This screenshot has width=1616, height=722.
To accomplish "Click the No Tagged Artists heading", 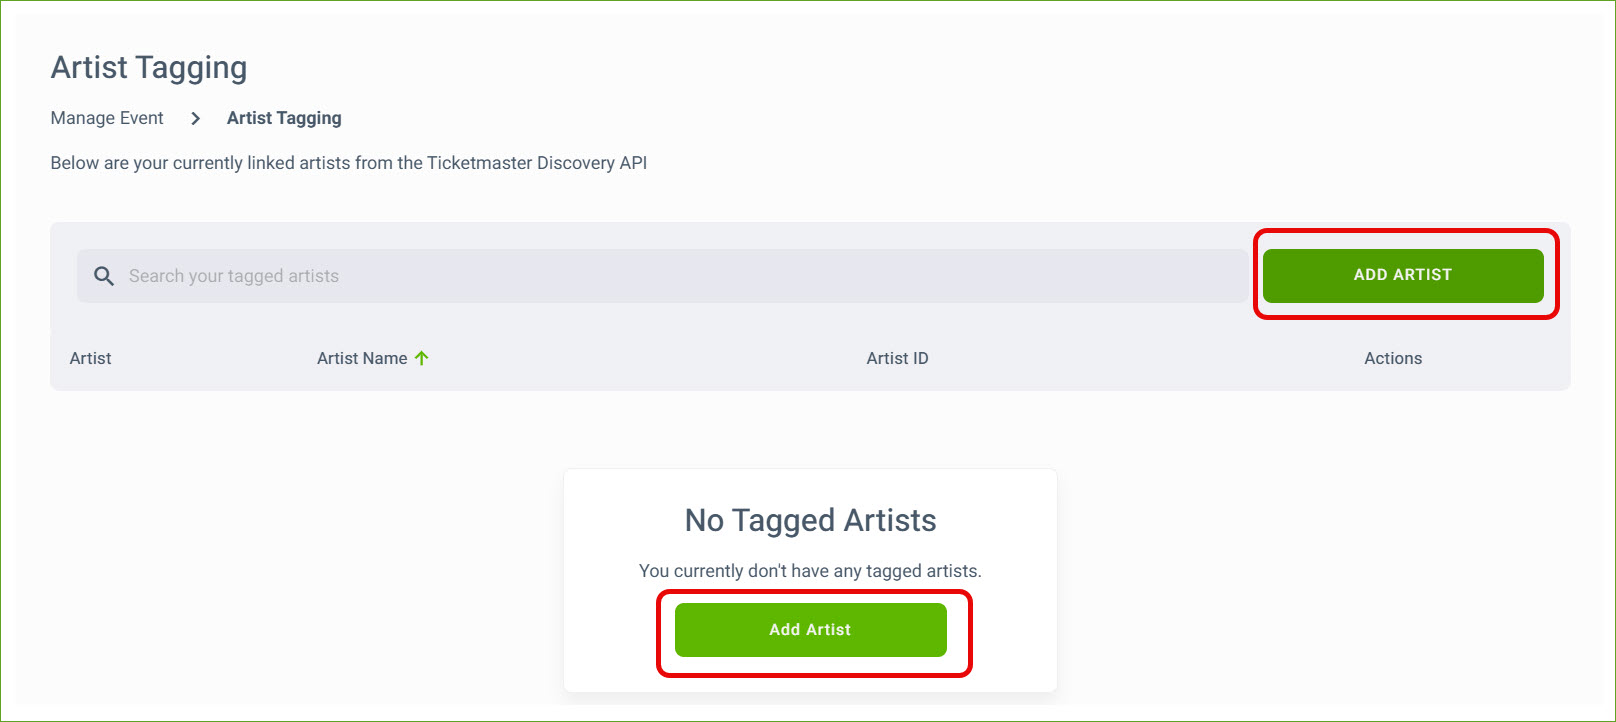I will point(810,520).
